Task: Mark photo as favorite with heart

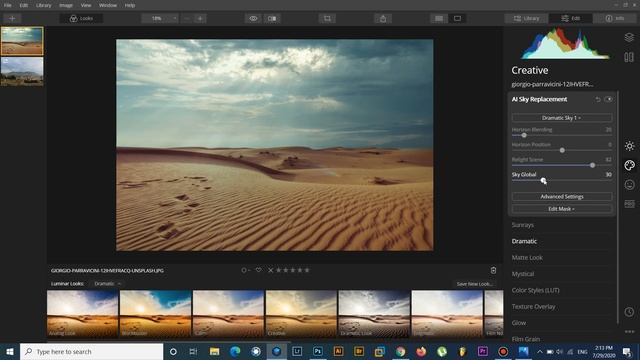Action: point(258,270)
